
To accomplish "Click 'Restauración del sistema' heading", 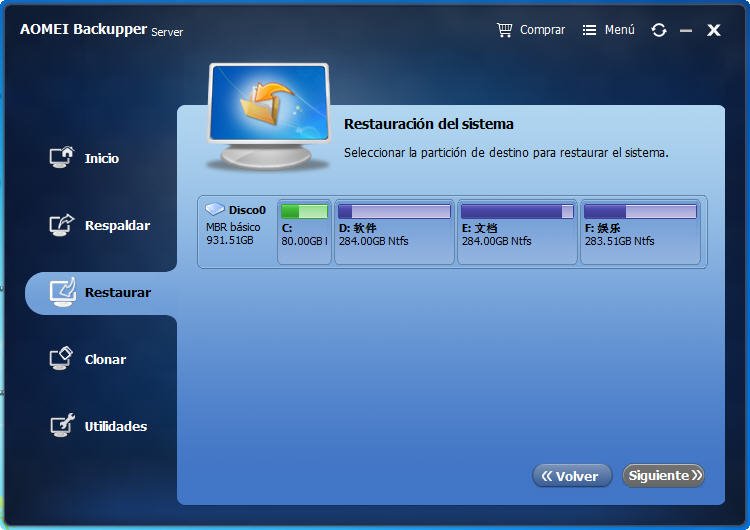I will [429, 124].
